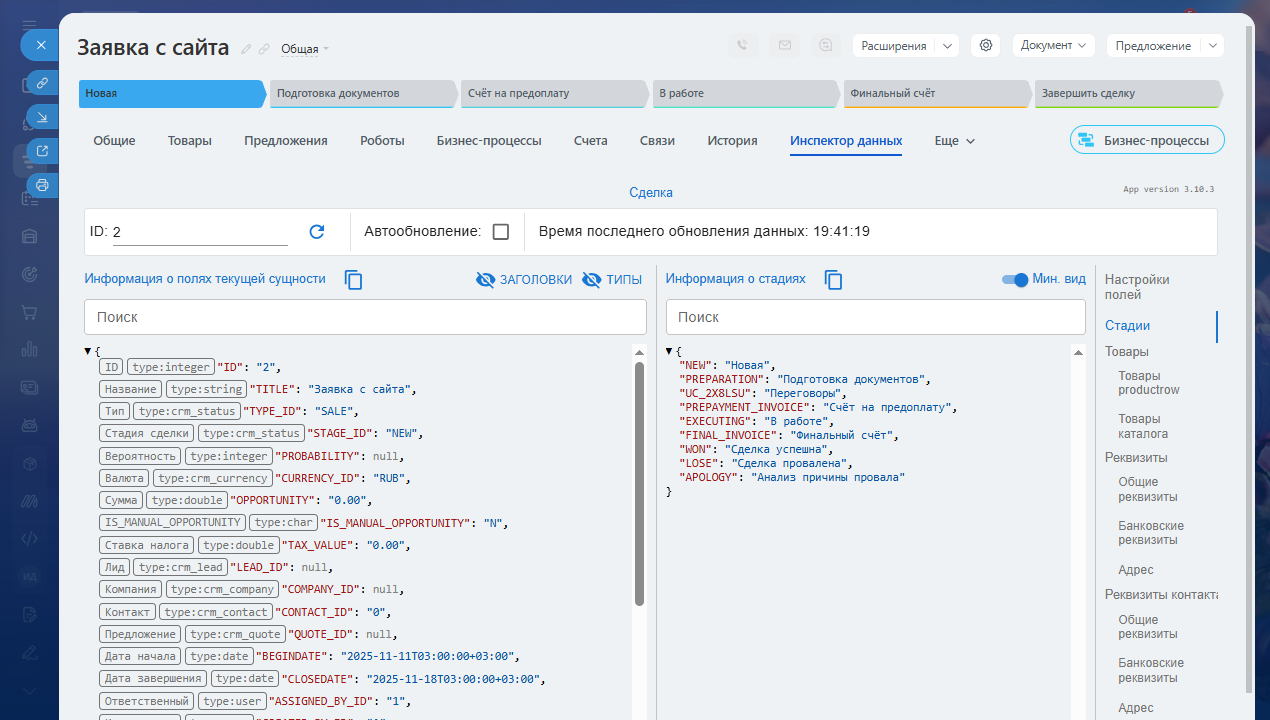This screenshot has height=720, width=1270.
Task: Click the refresh icon next to ID field
Action: [x=317, y=232]
